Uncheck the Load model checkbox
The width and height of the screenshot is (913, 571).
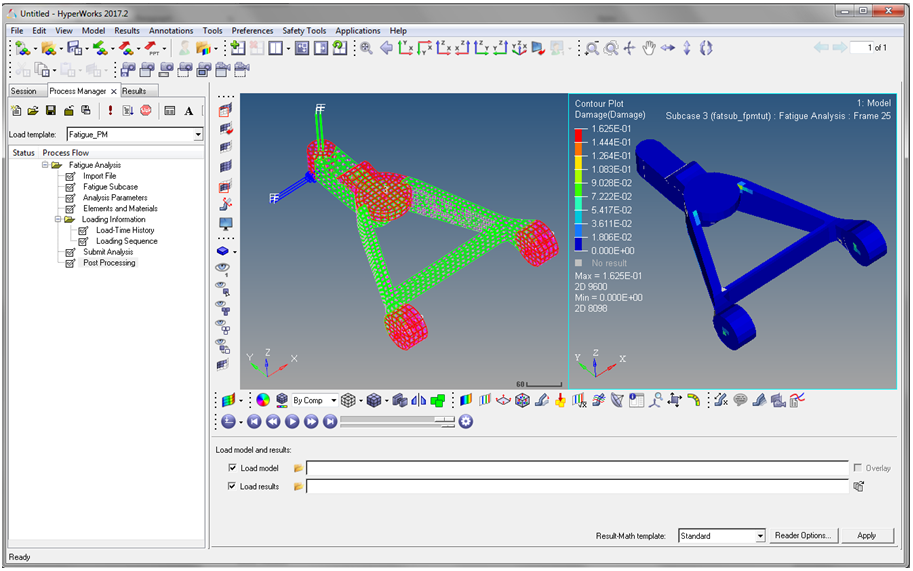coord(233,468)
